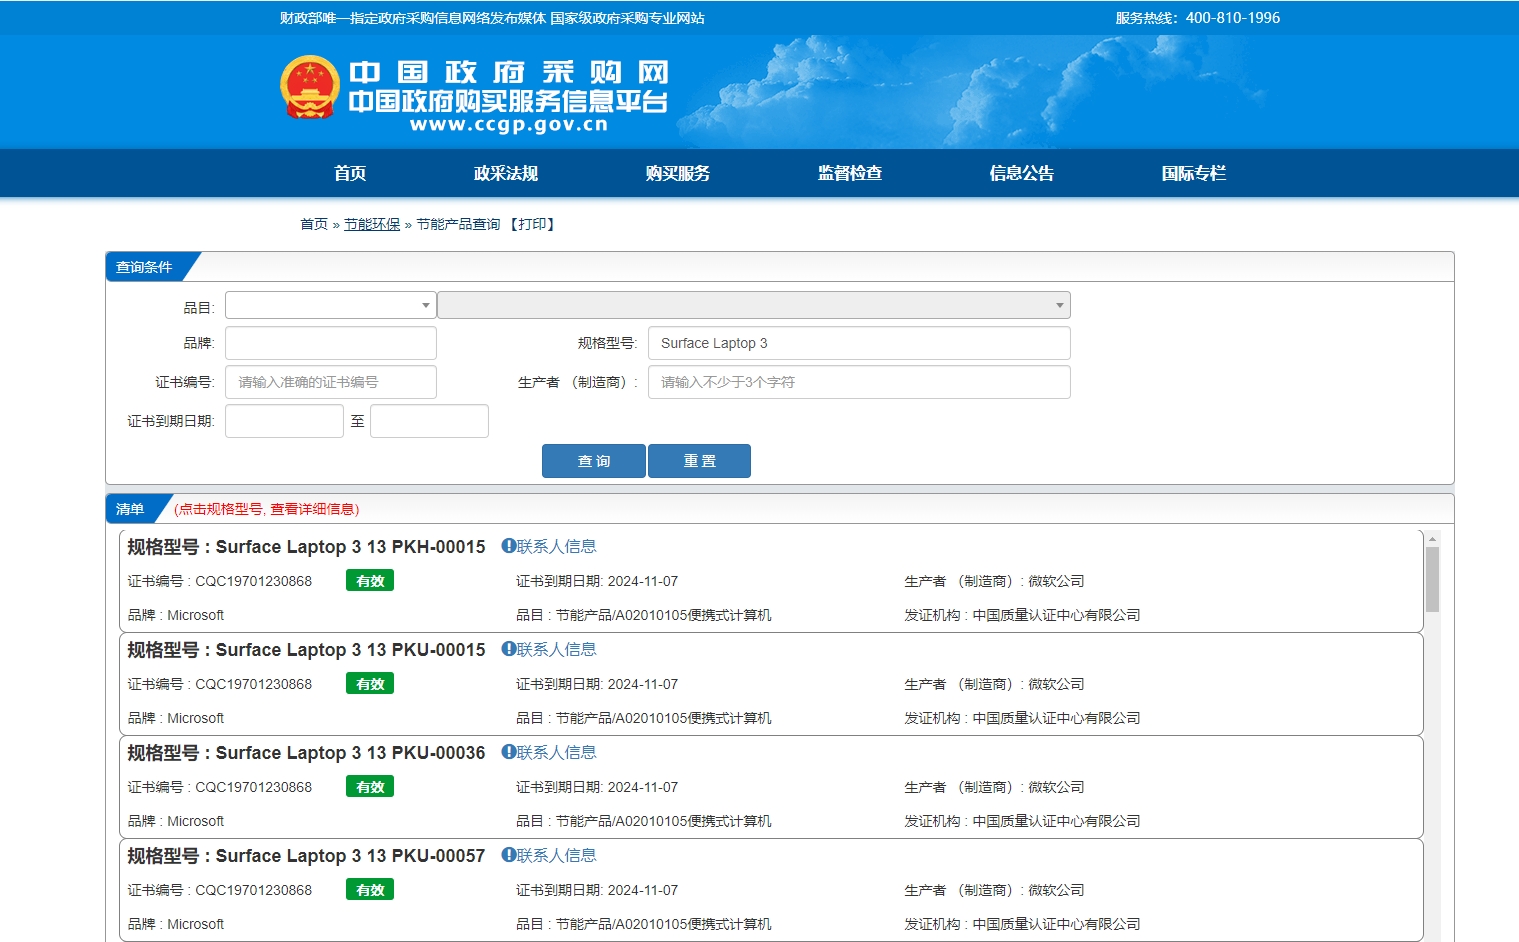Screen dimensions: 1519x942
Task: Click info icon beside PKU-00057 contact link
Action: pos(508,855)
